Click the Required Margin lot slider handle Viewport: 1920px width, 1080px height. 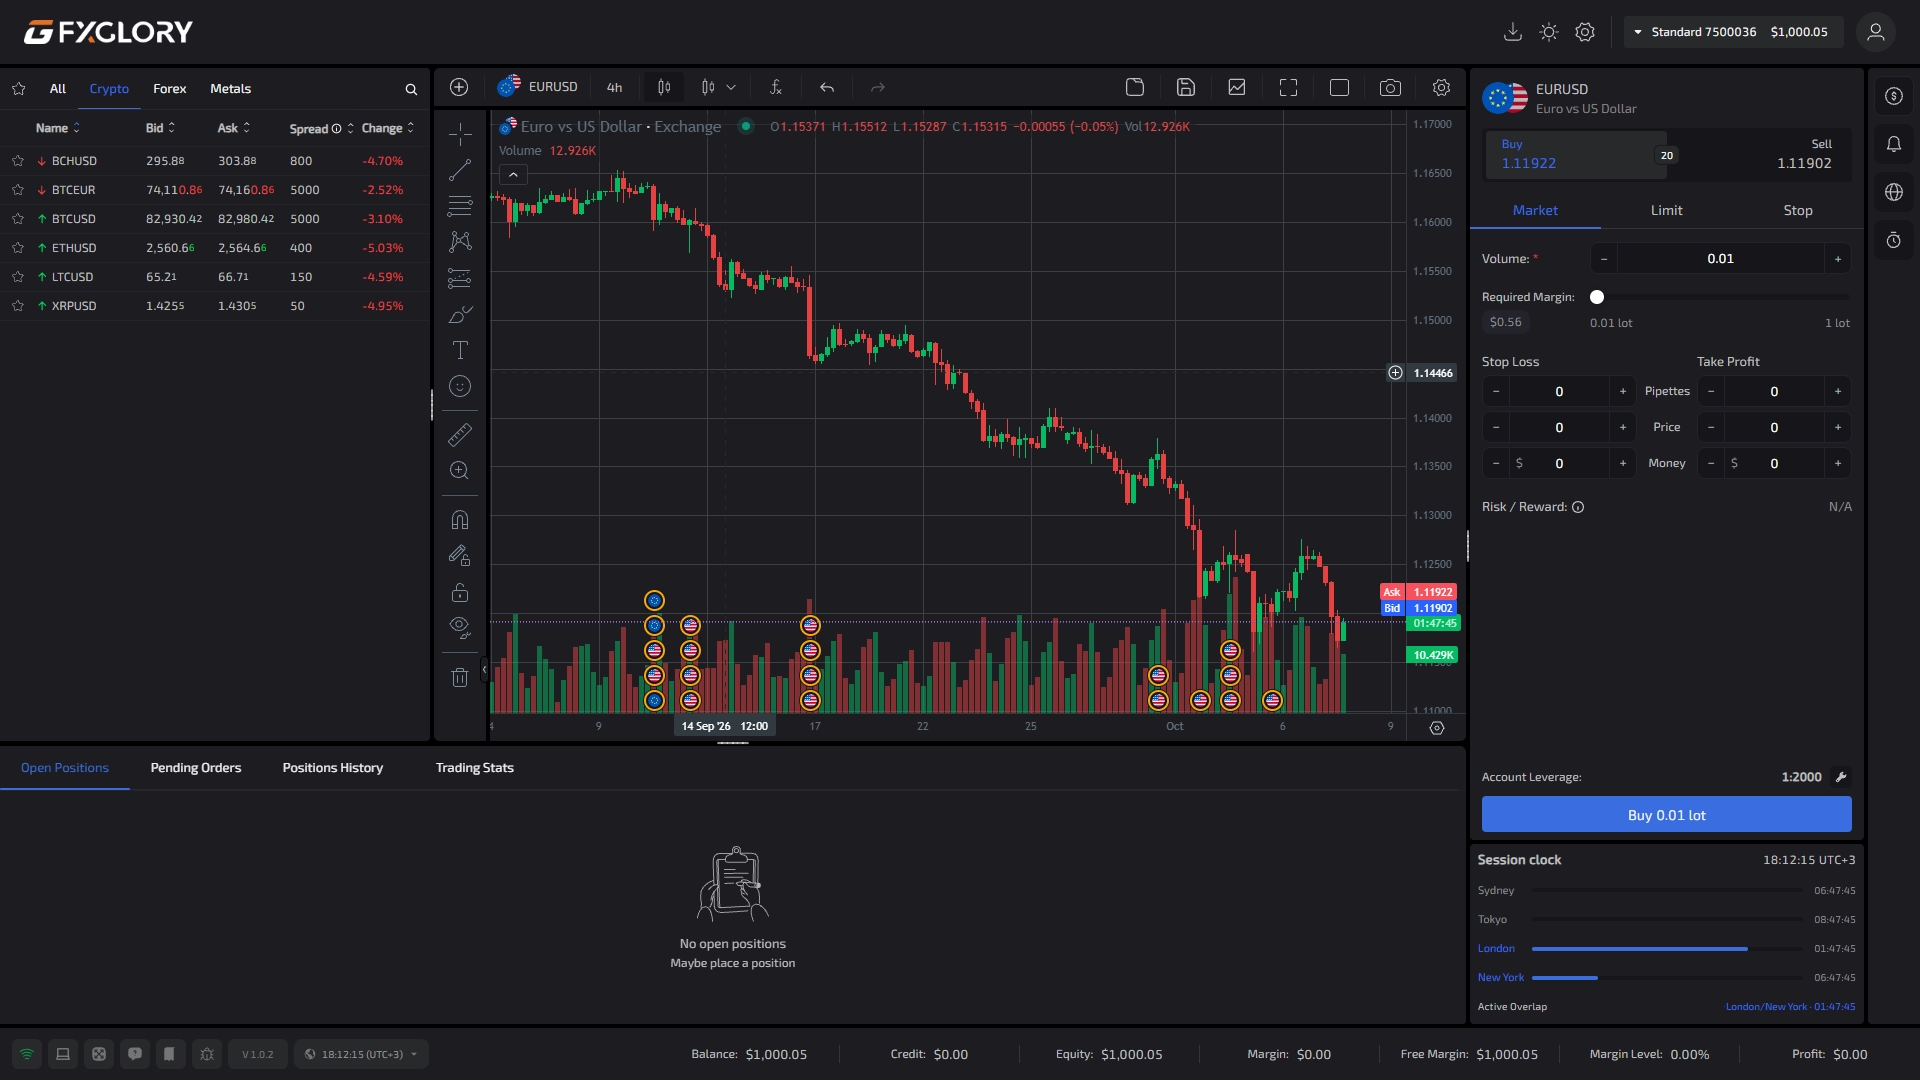pos(1597,297)
